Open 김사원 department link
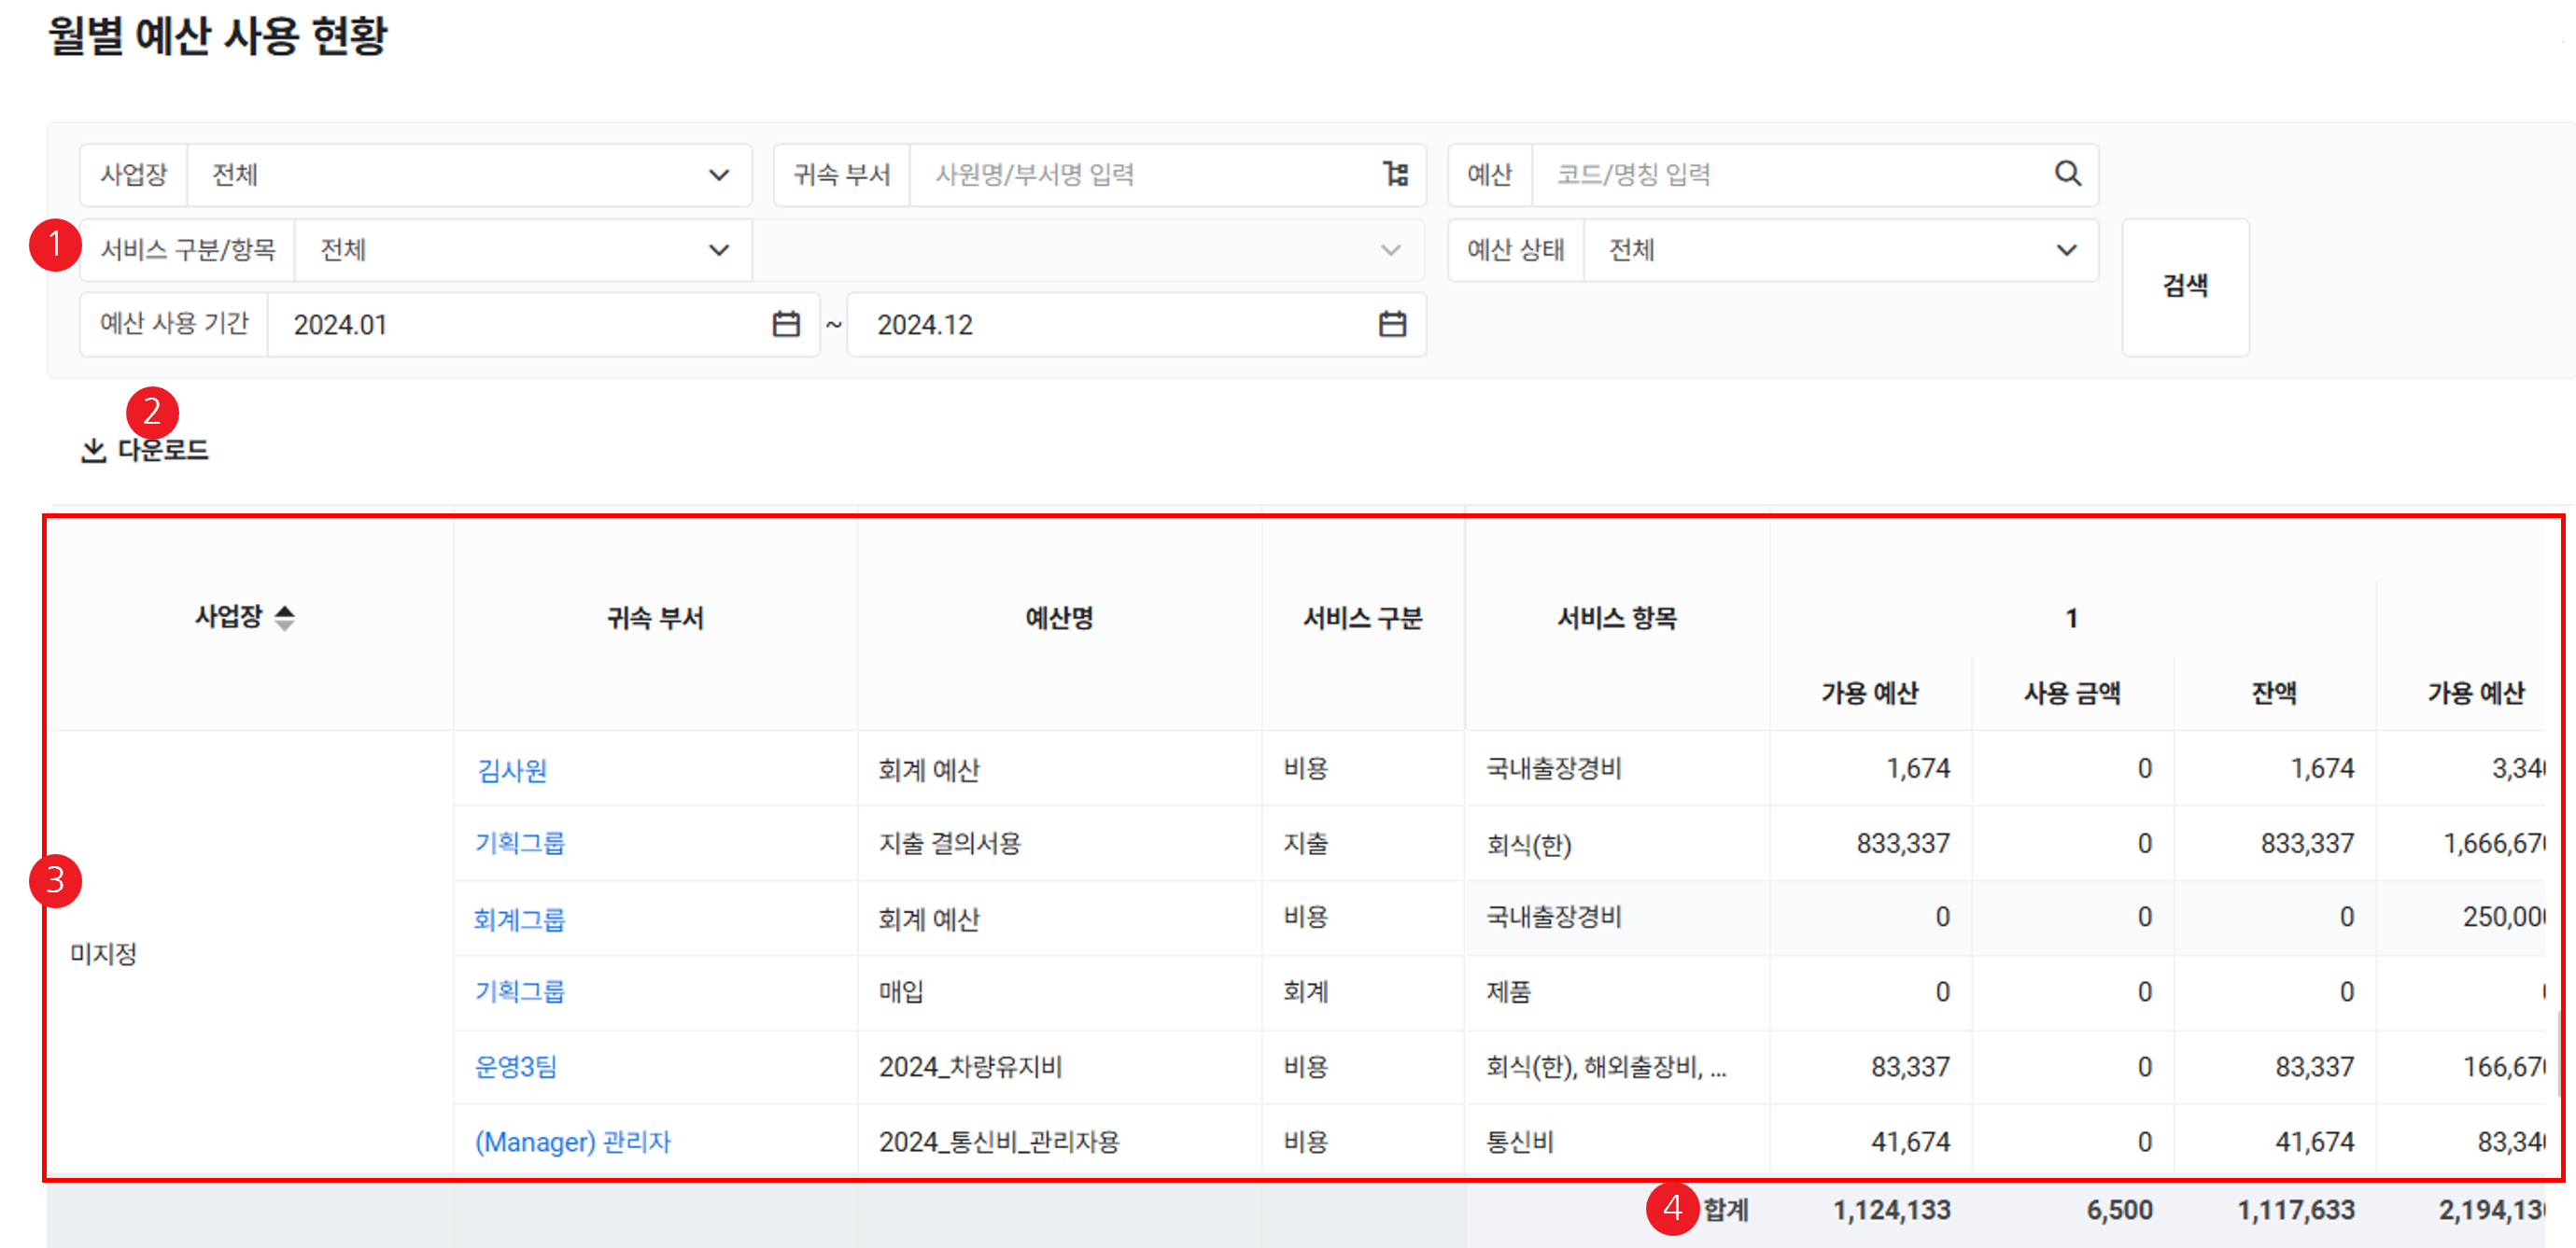This screenshot has height=1248, width=2576. (x=511, y=770)
